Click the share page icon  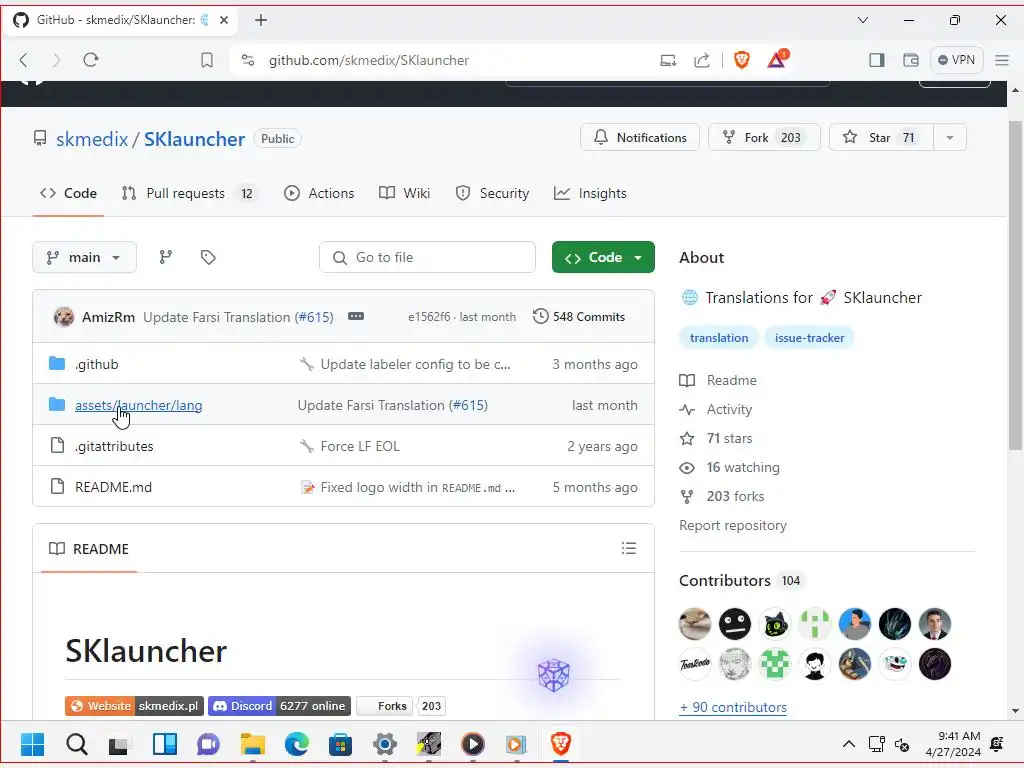click(x=702, y=60)
